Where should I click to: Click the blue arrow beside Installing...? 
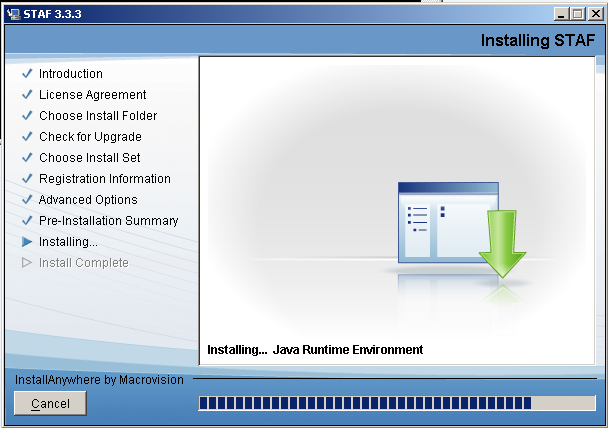(27, 242)
